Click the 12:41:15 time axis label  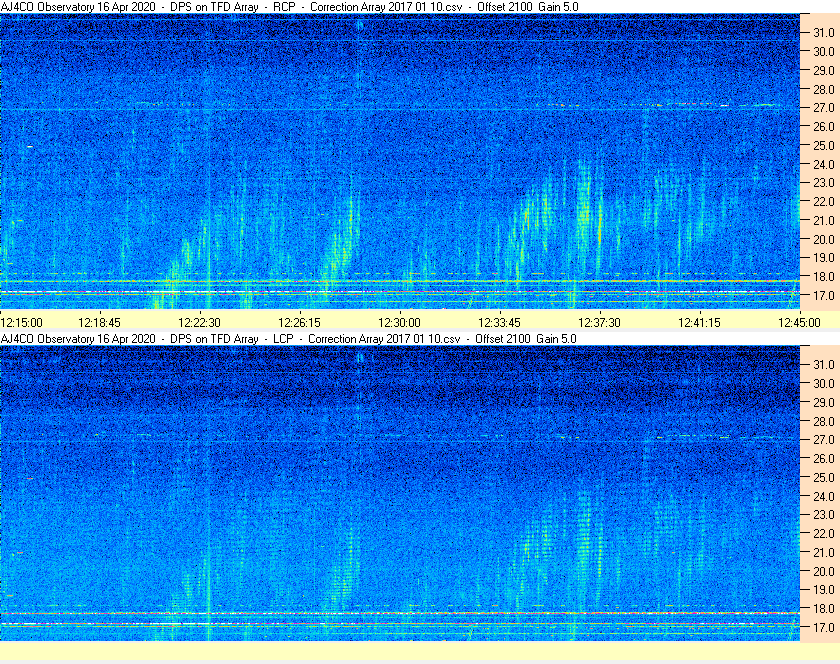[699, 322]
